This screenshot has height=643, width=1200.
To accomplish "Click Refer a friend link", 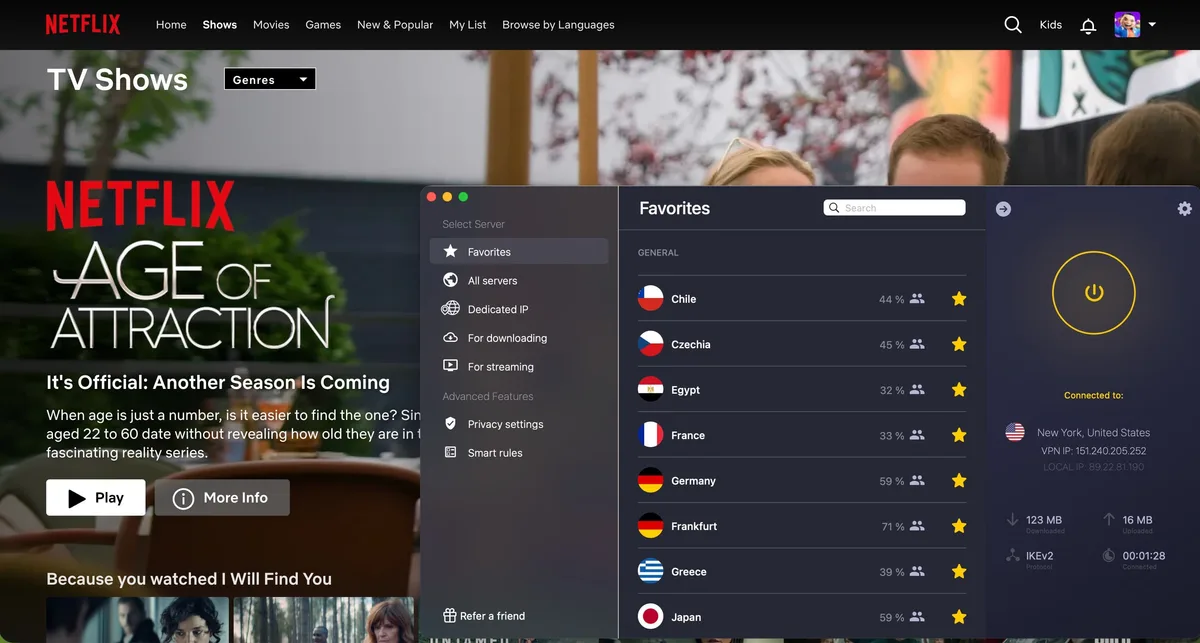I will tap(484, 616).
